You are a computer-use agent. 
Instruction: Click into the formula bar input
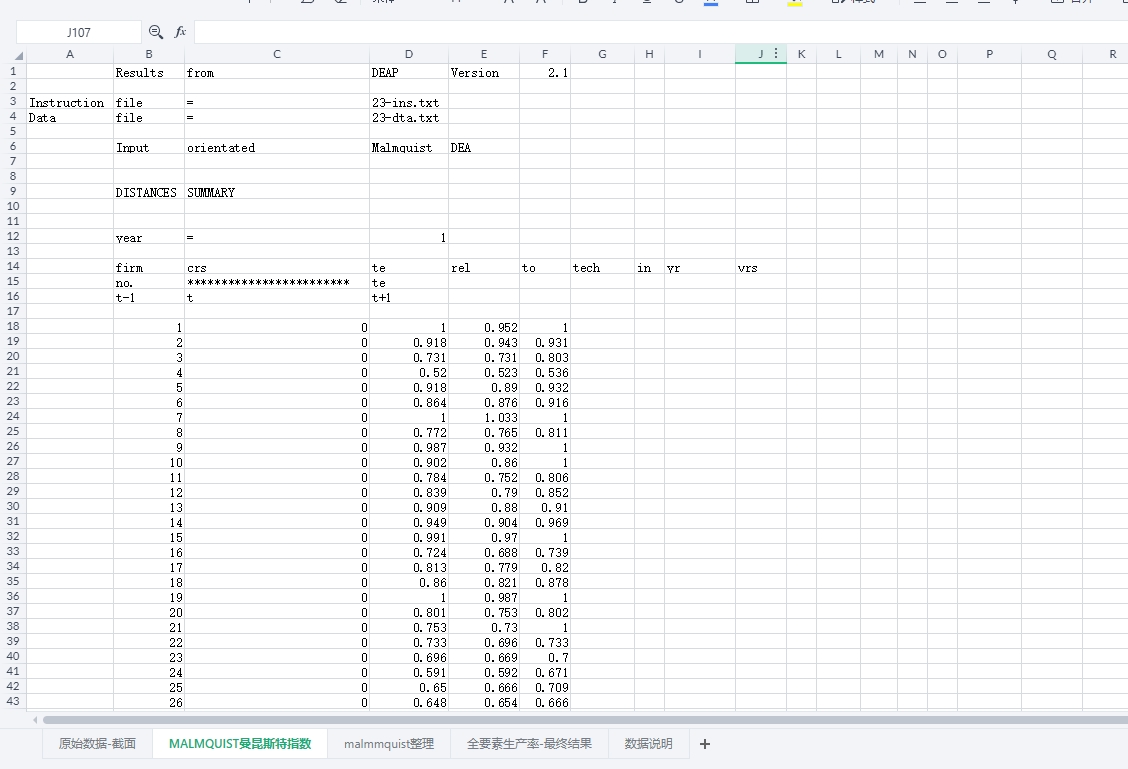click(660, 32)
